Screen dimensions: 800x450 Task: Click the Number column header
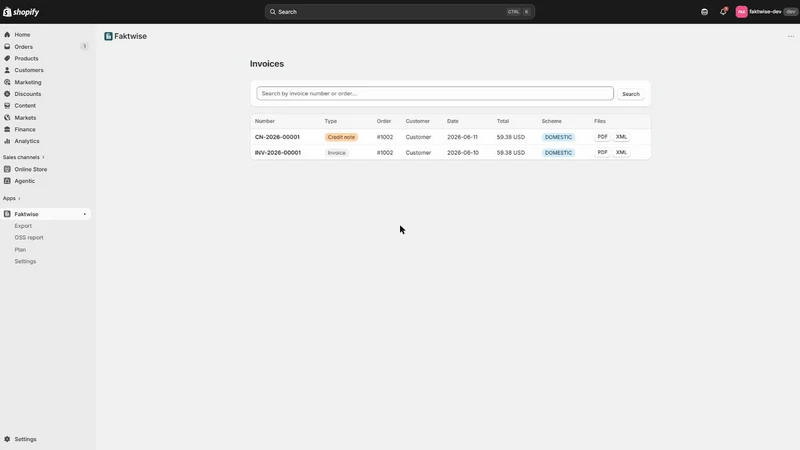tap(265, 121)
